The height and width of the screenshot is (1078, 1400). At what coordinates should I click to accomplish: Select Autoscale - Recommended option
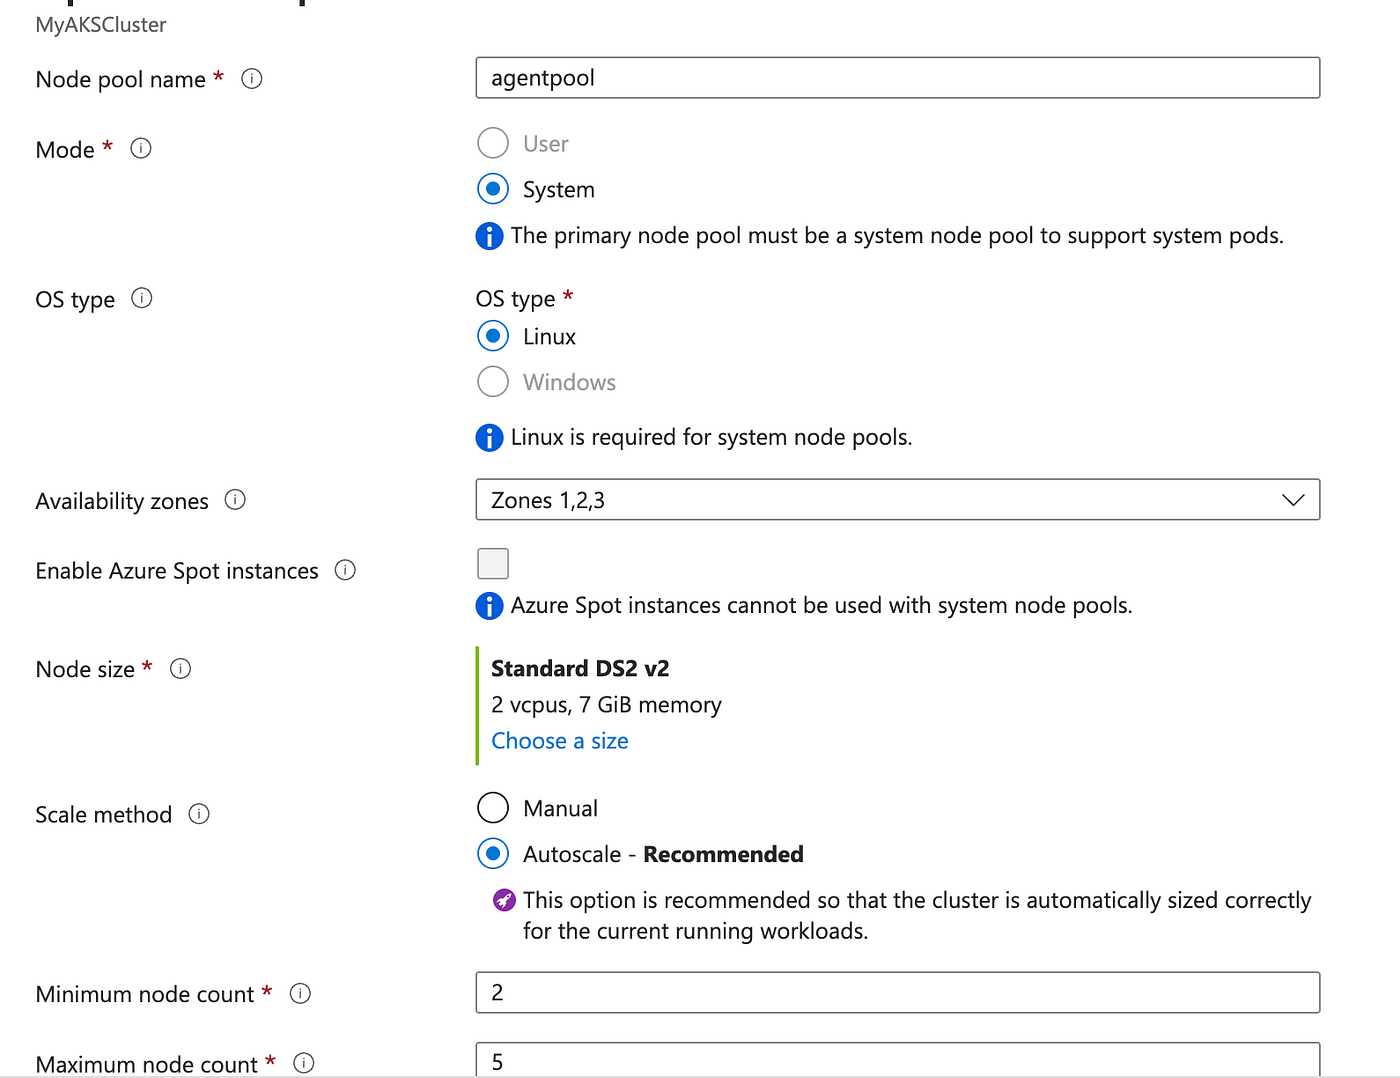493,853
